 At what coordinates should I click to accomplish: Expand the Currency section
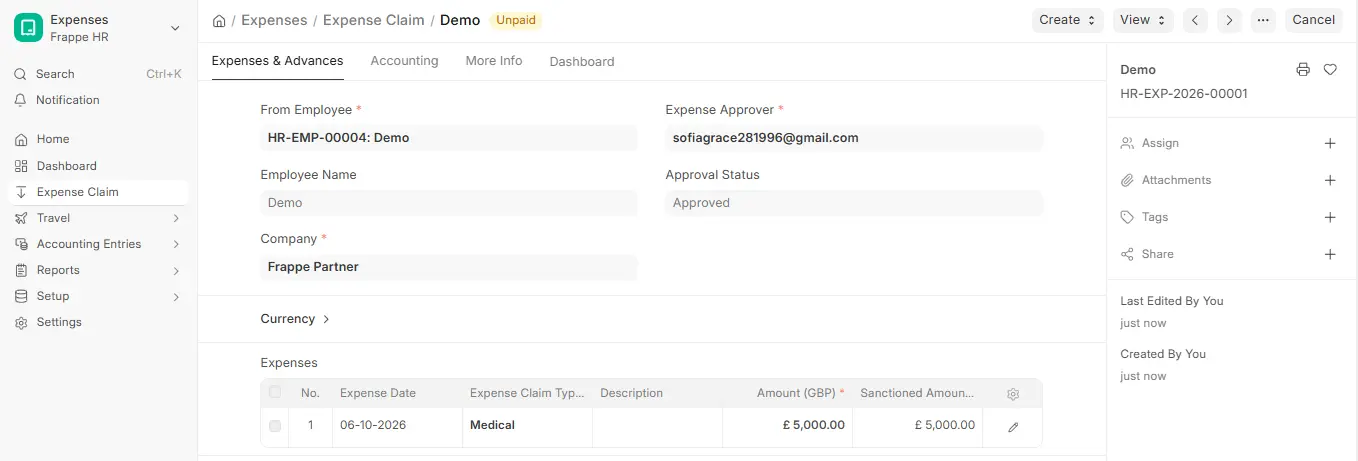[x=295, y=319]
